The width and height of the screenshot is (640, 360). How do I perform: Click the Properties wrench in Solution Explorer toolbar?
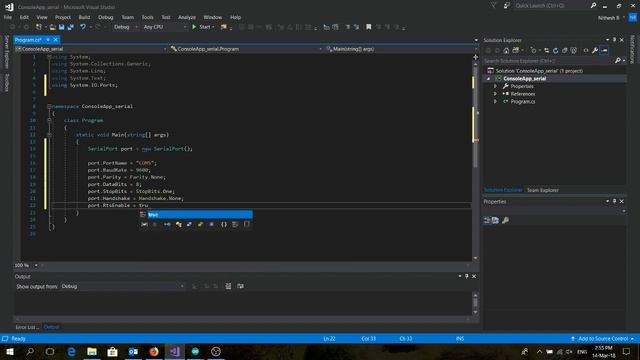[595, 51]
